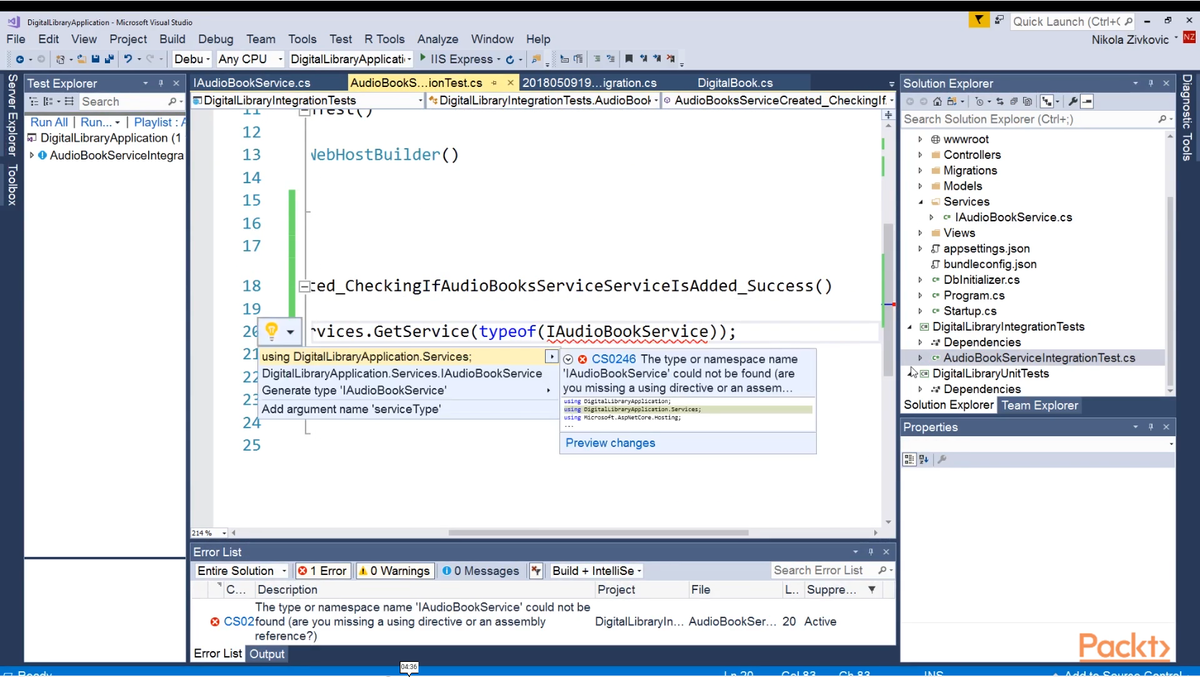Screen dimensions: 1200x677
Task: Click the CS0246 error code link in tooltip
Action: pos(613,359)
